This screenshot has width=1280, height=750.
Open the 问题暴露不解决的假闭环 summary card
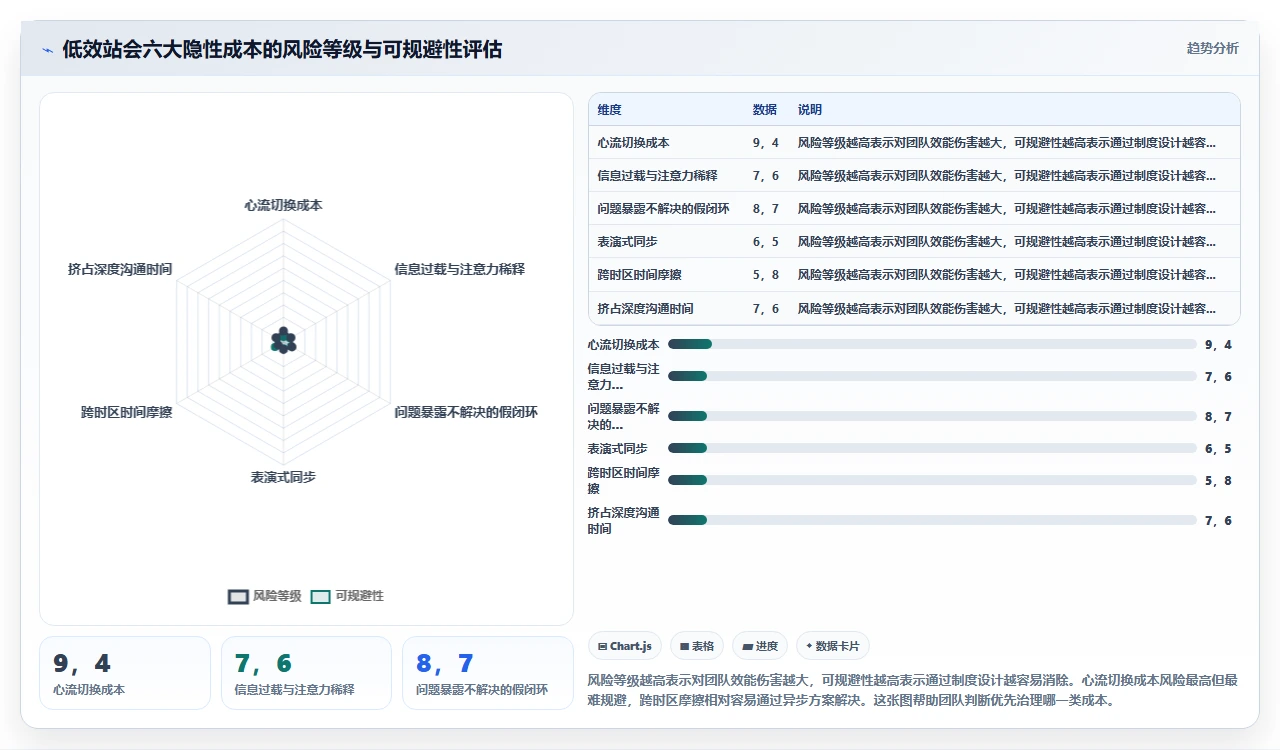pos(487,673)
